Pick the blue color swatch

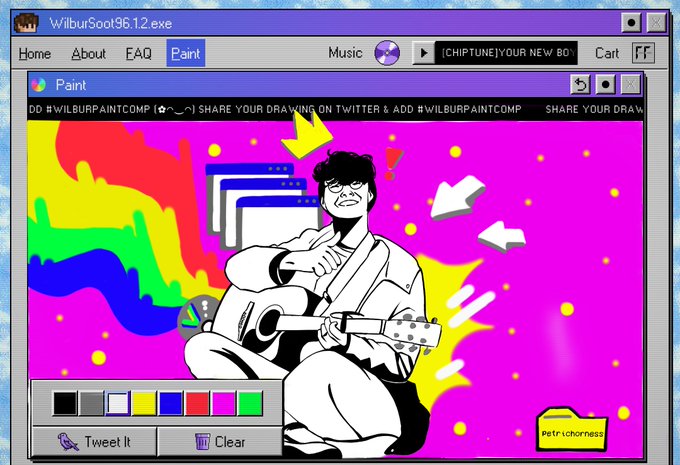(x=170, y=403)
